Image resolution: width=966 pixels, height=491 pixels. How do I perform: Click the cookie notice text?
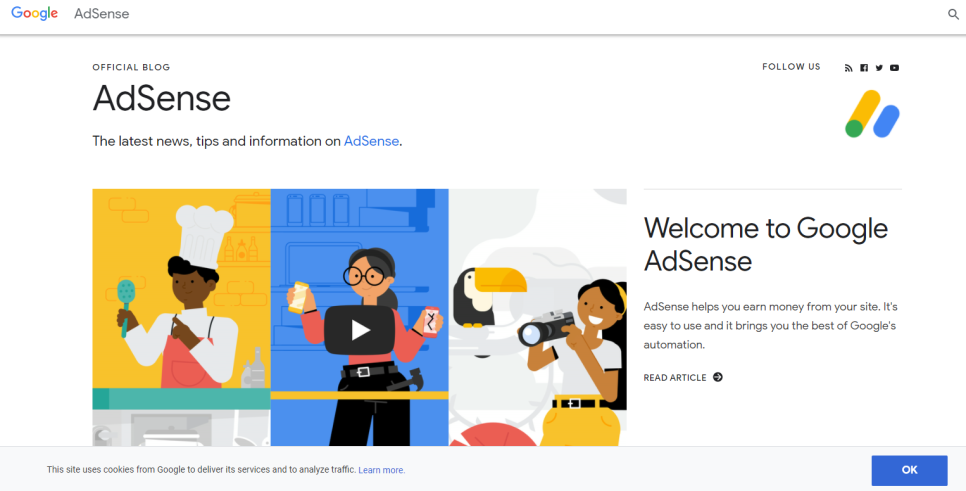(201, 469)
